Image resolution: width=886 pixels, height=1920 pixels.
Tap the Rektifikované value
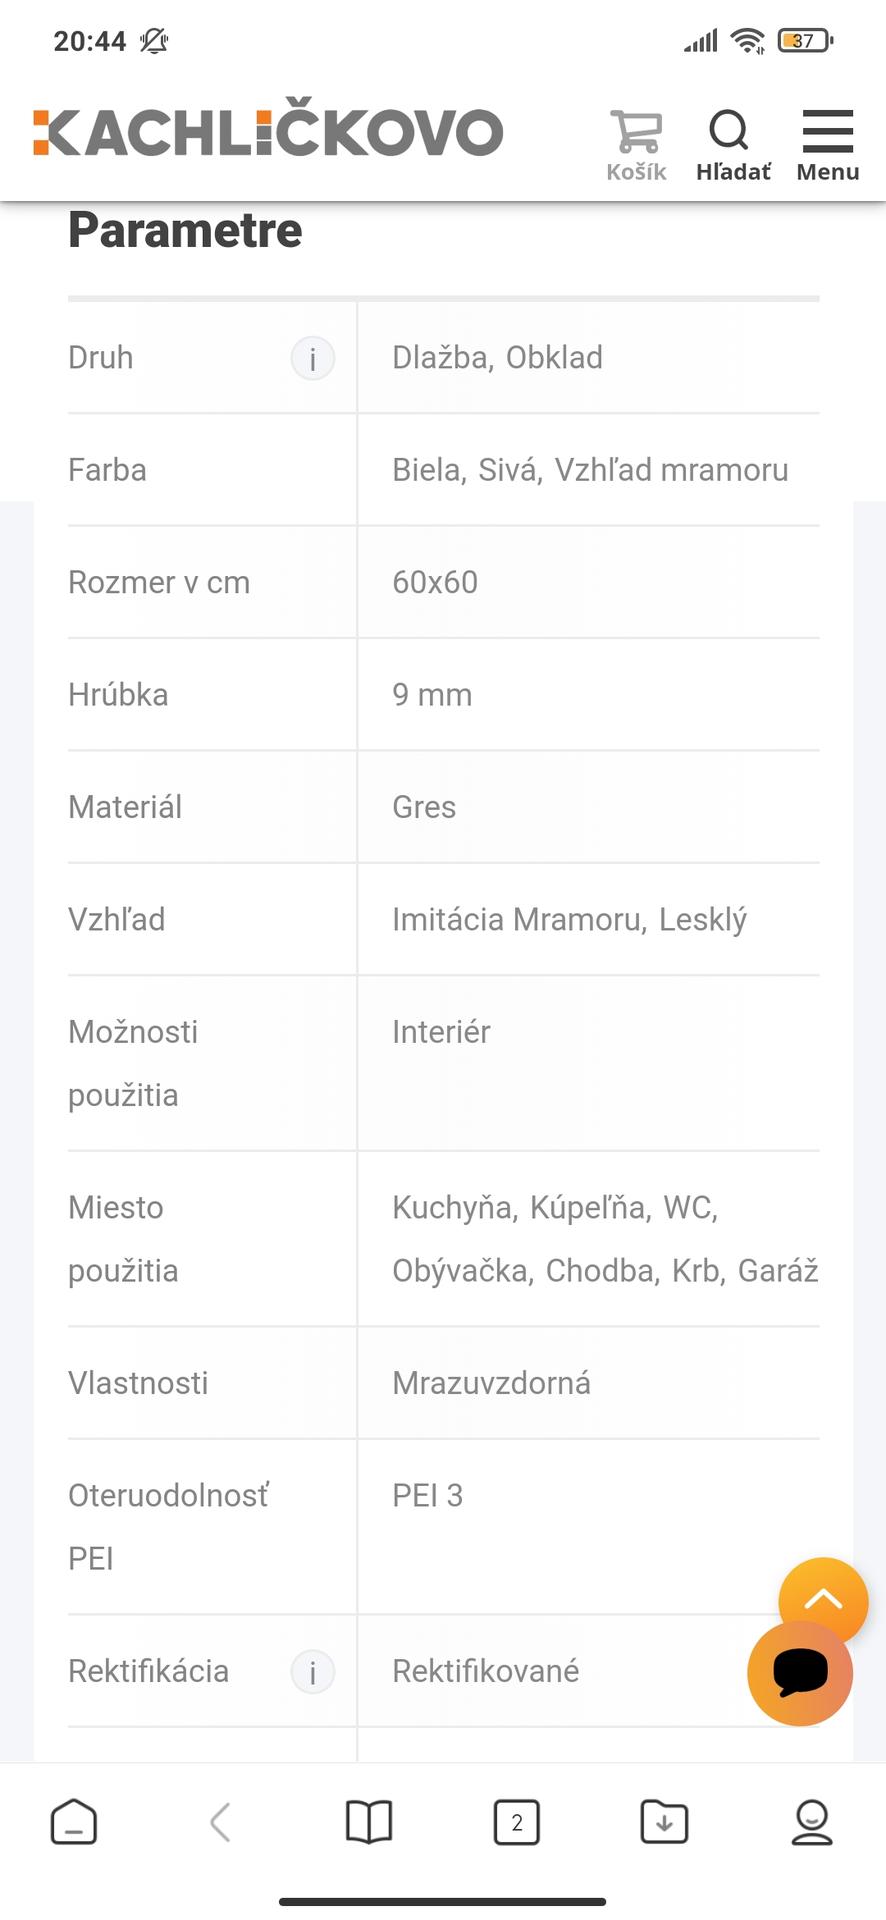485,1671
